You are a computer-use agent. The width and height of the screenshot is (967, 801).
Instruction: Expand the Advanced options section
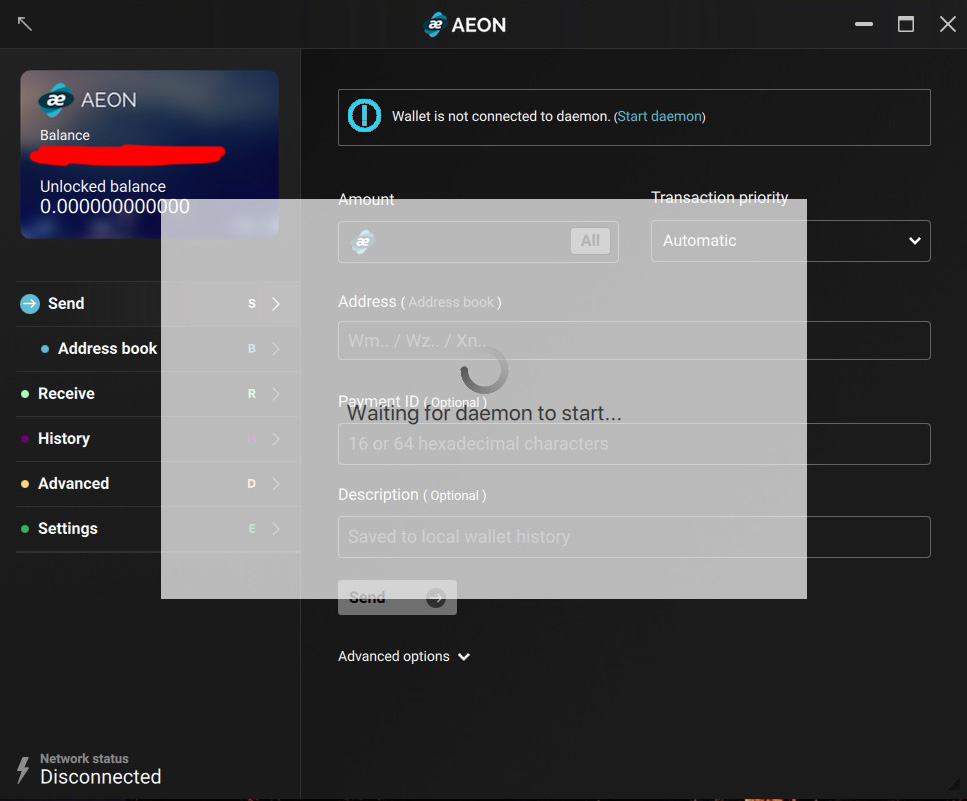[x=404, y=657]
